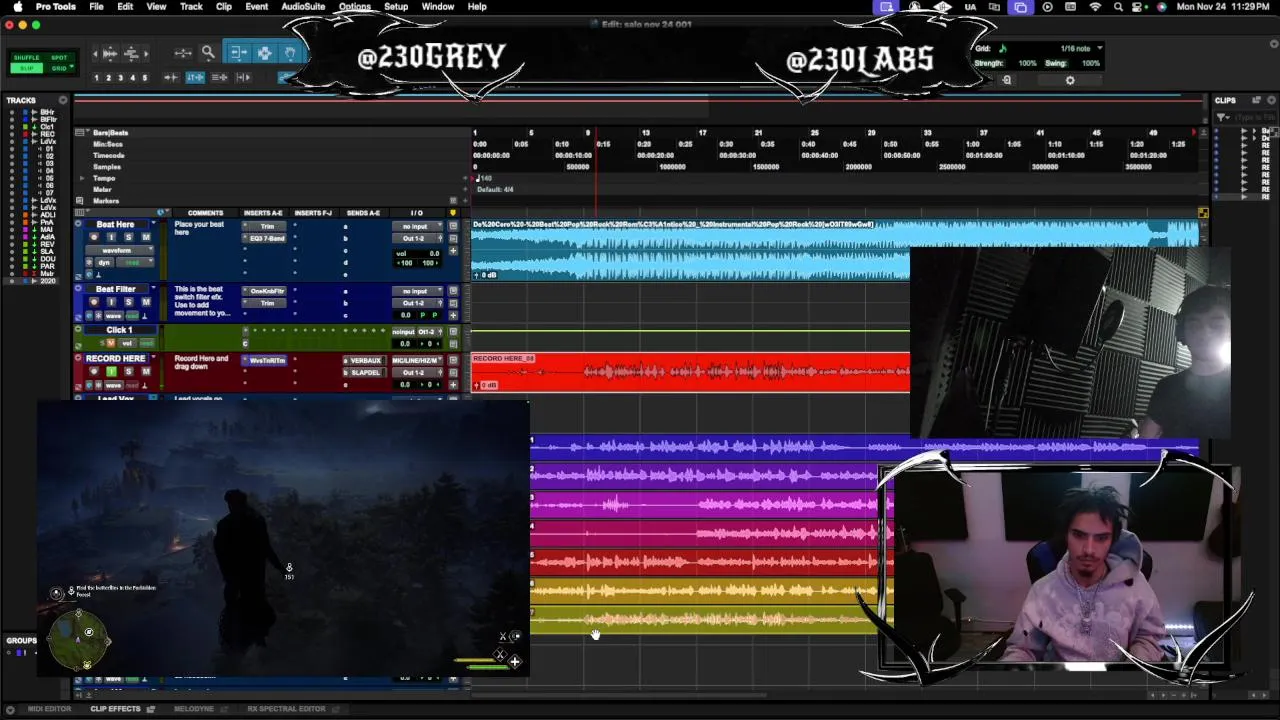Click the UA menu bar icon
Viewport: 1280px width, 720px height.
970,7
